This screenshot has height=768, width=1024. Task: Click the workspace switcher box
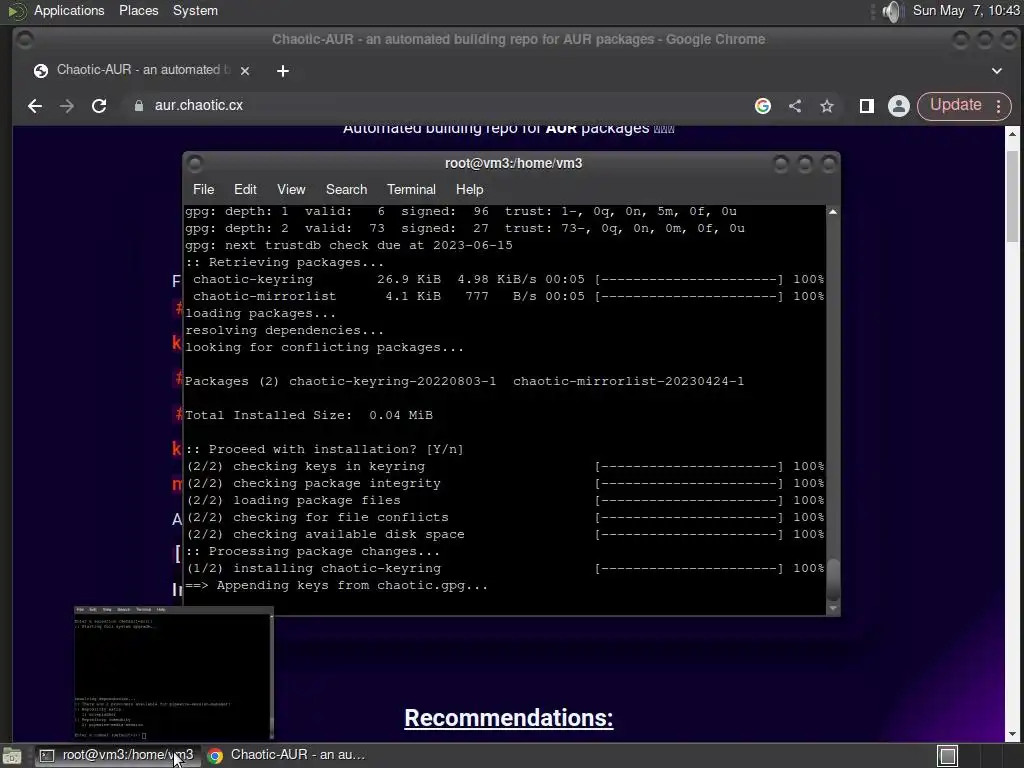point(948,756)
